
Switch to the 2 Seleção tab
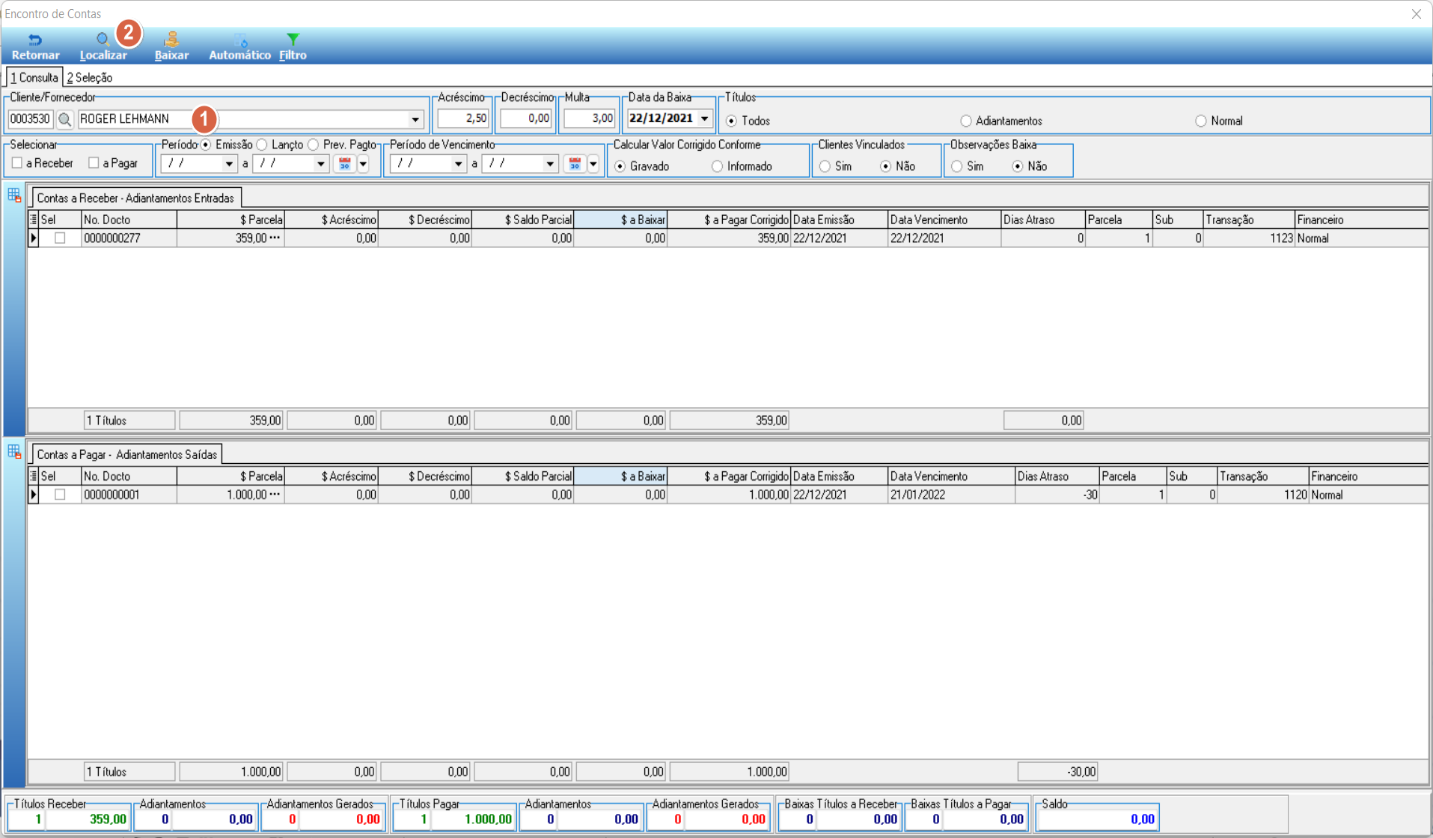89,77
